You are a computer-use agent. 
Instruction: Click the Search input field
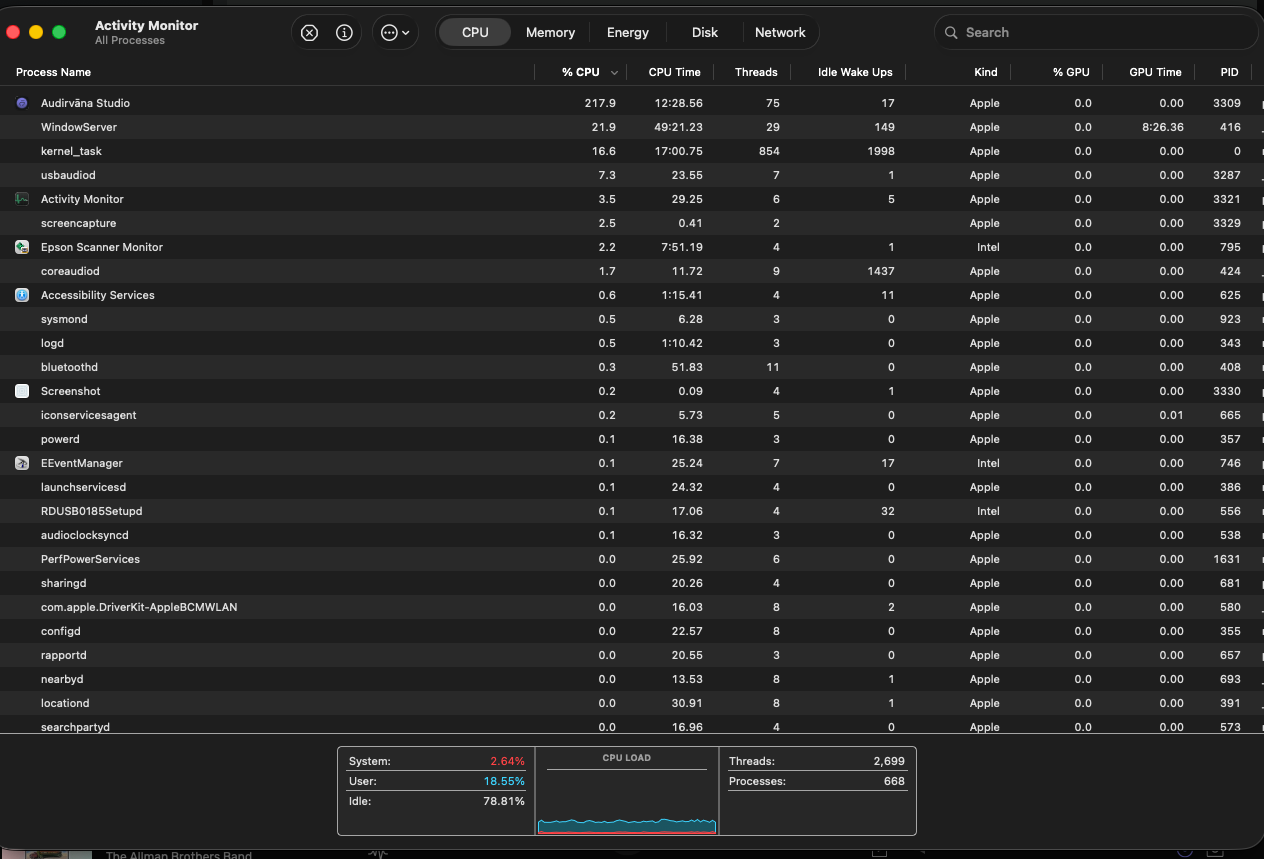click(1096, 32)
